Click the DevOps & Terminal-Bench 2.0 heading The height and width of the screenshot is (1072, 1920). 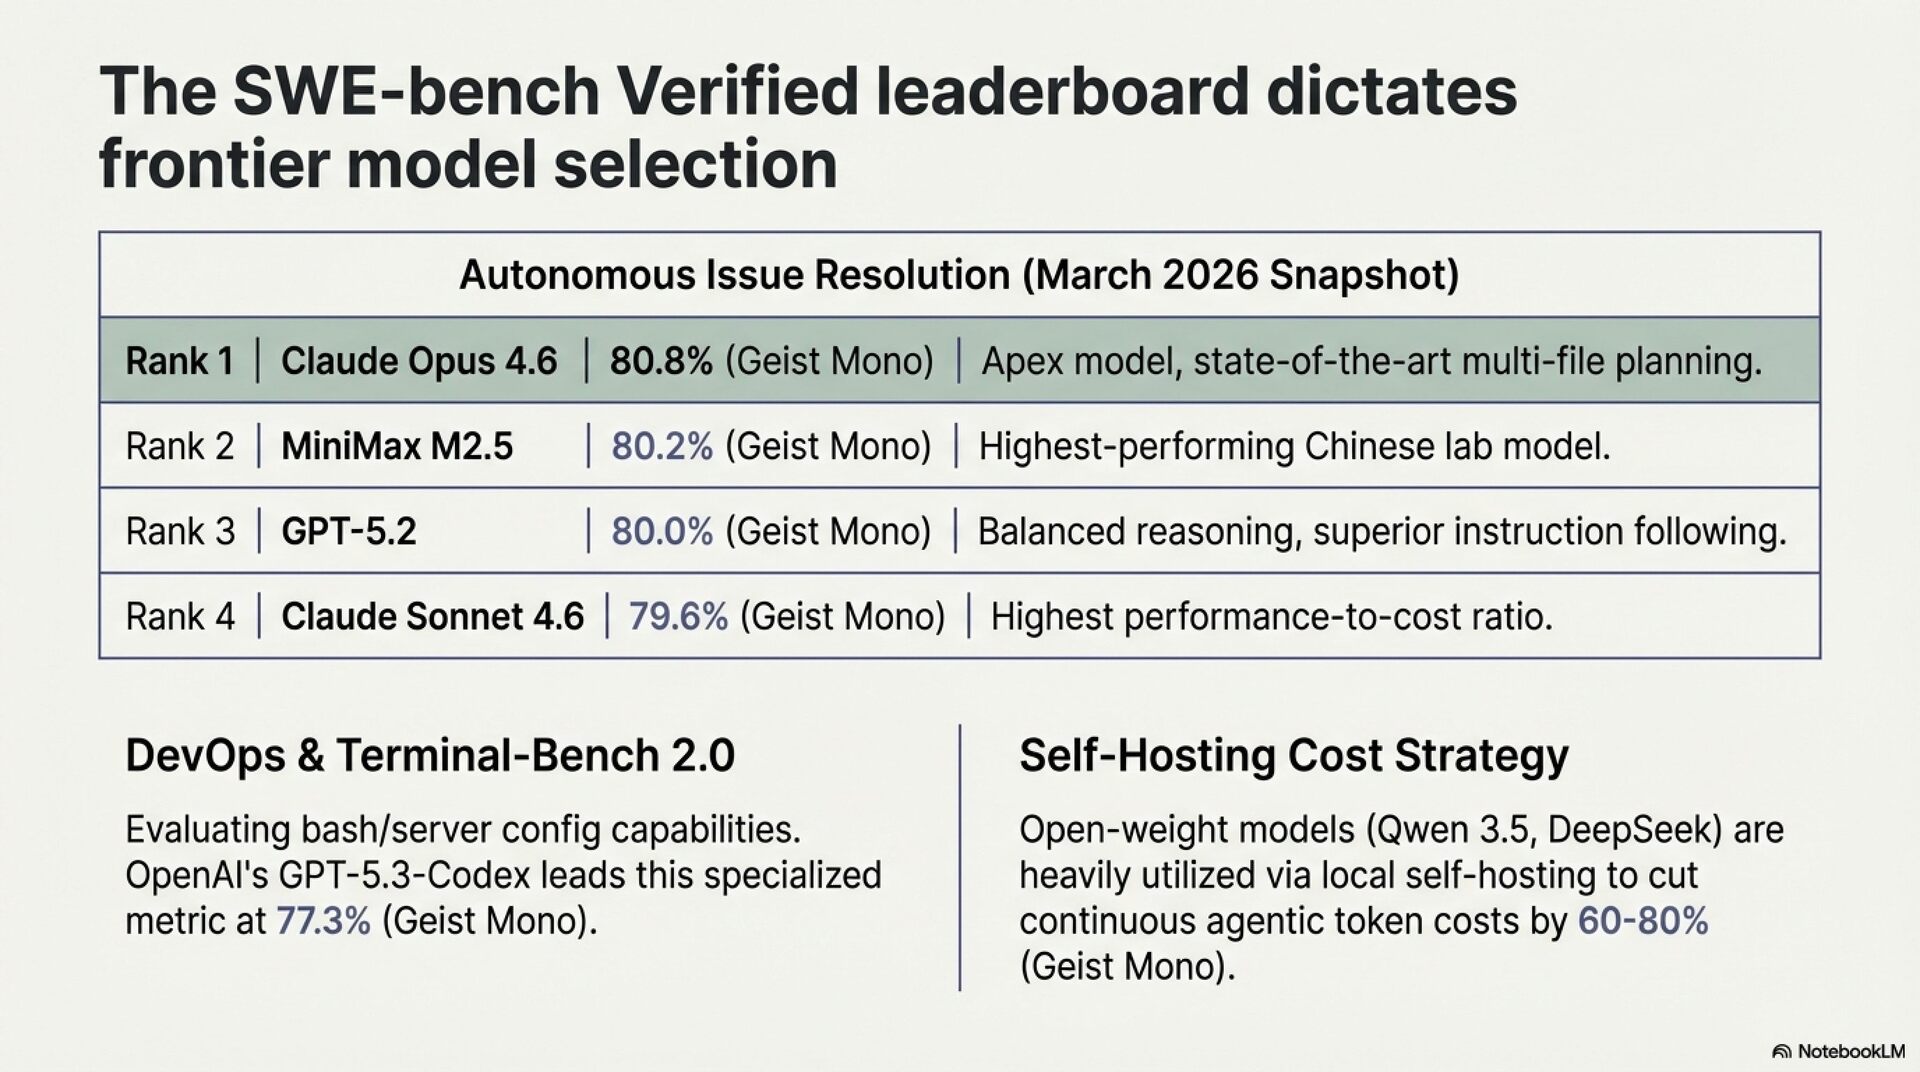[430, 756]
